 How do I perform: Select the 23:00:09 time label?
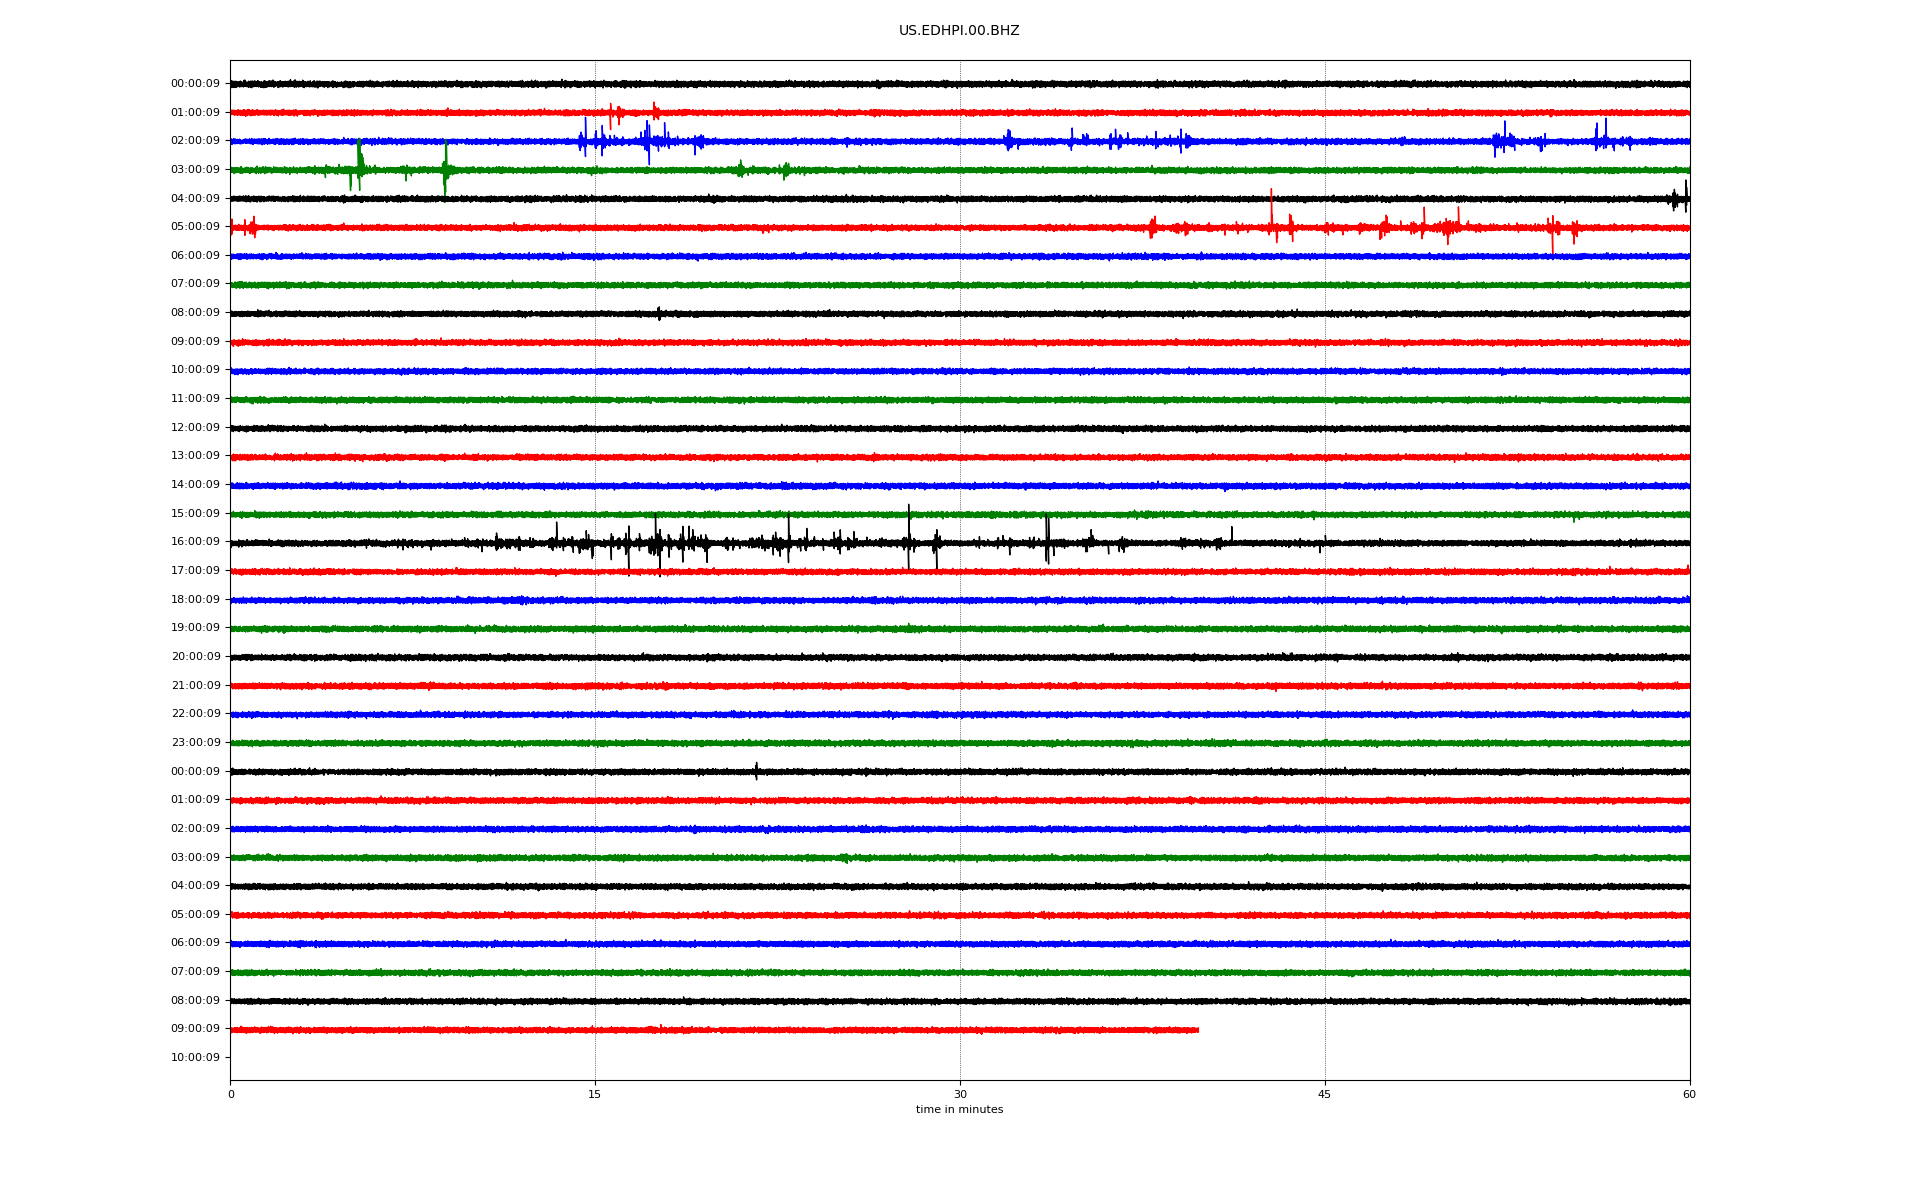[x=195, y=743]
